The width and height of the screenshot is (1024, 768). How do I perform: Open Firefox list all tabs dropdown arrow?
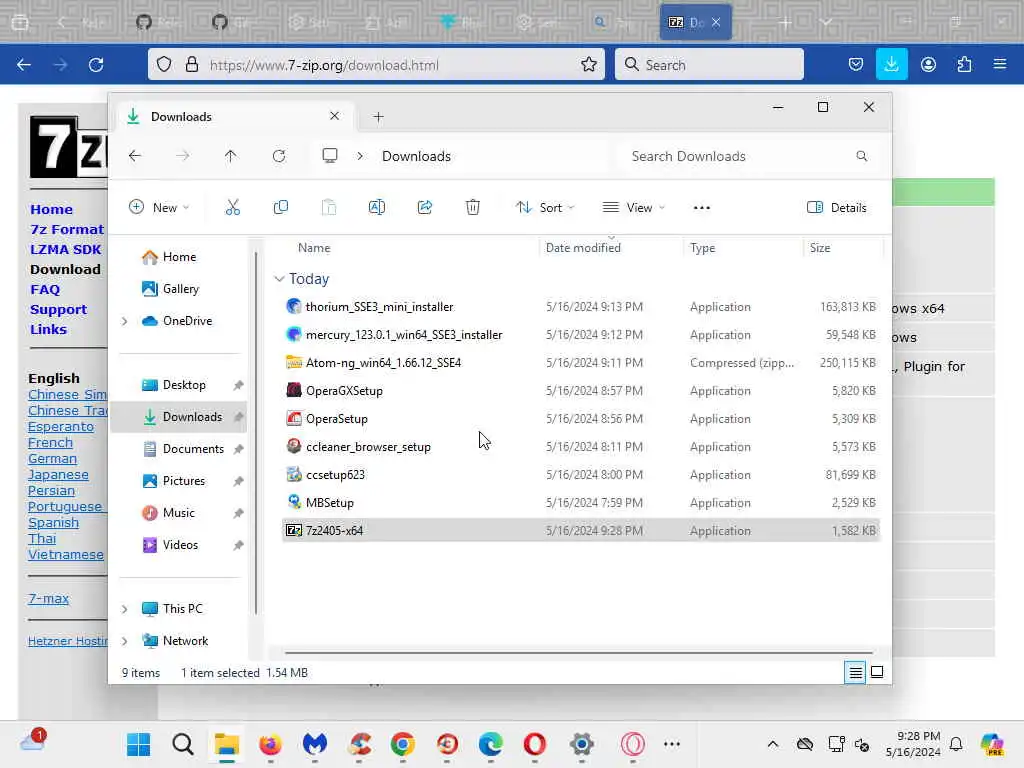pyautogui.click(x=826, y=22)
